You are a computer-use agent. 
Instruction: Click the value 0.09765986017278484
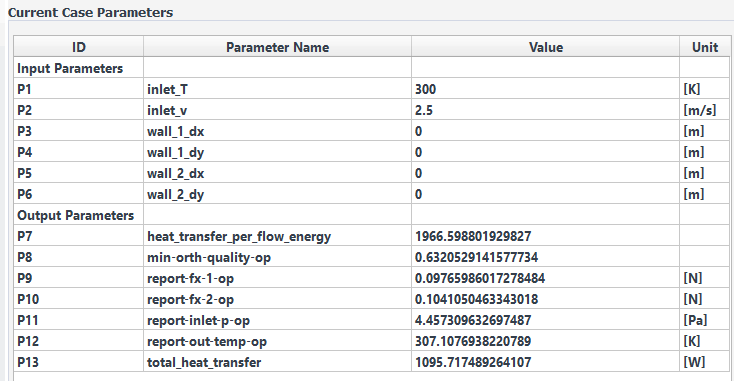(545, 278)
